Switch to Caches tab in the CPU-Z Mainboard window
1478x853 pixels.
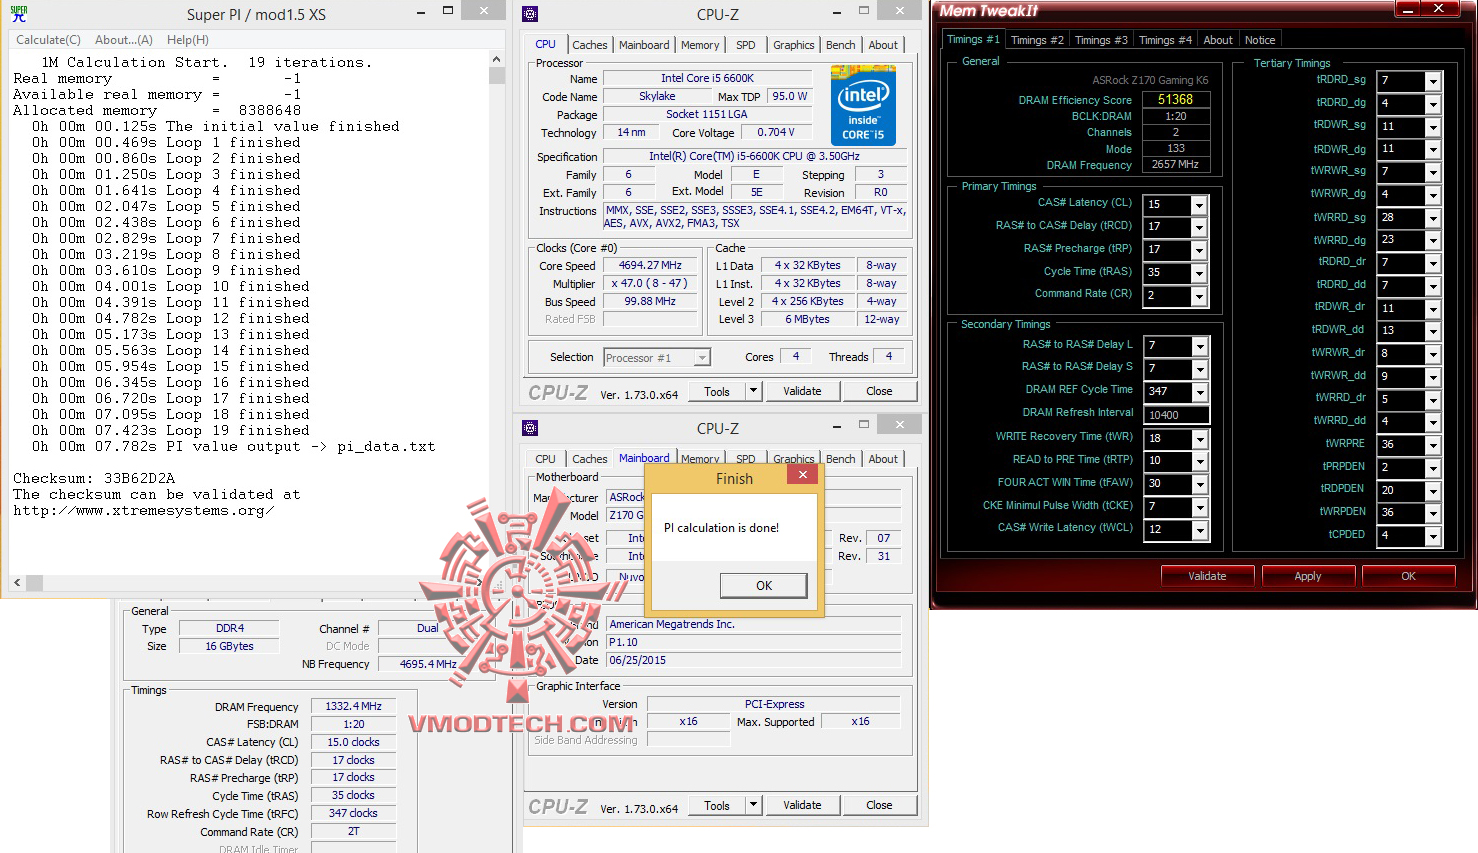coord(589,459)
